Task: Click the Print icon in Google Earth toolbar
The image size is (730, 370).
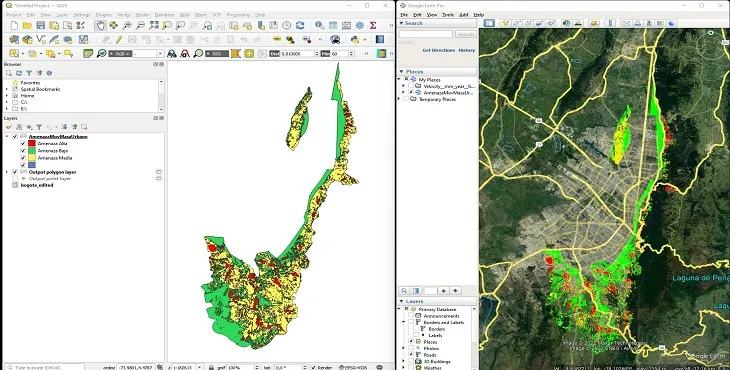Action: click(637, 23)
